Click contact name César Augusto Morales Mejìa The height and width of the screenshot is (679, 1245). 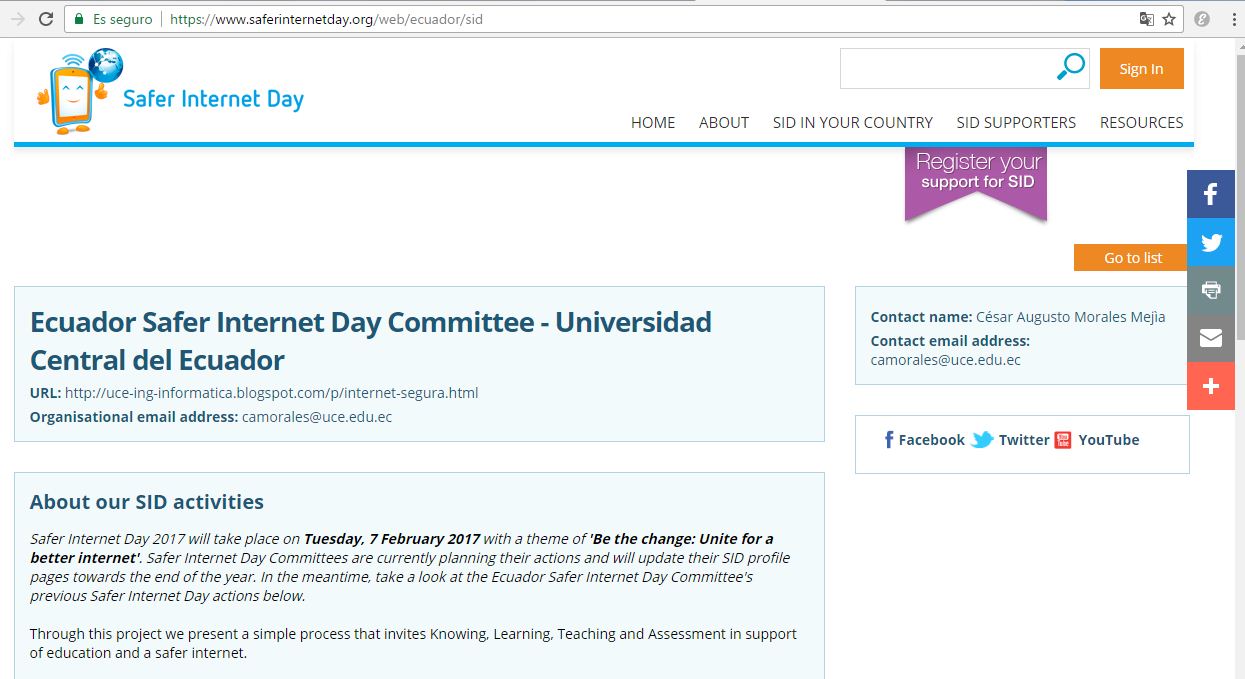coord(1071,317)
